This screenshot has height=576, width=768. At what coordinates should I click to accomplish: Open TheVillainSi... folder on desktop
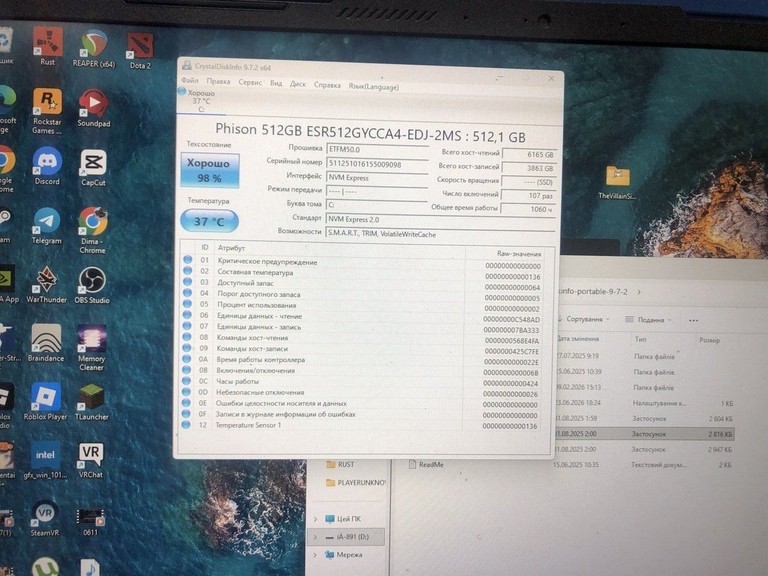[618, 182]
